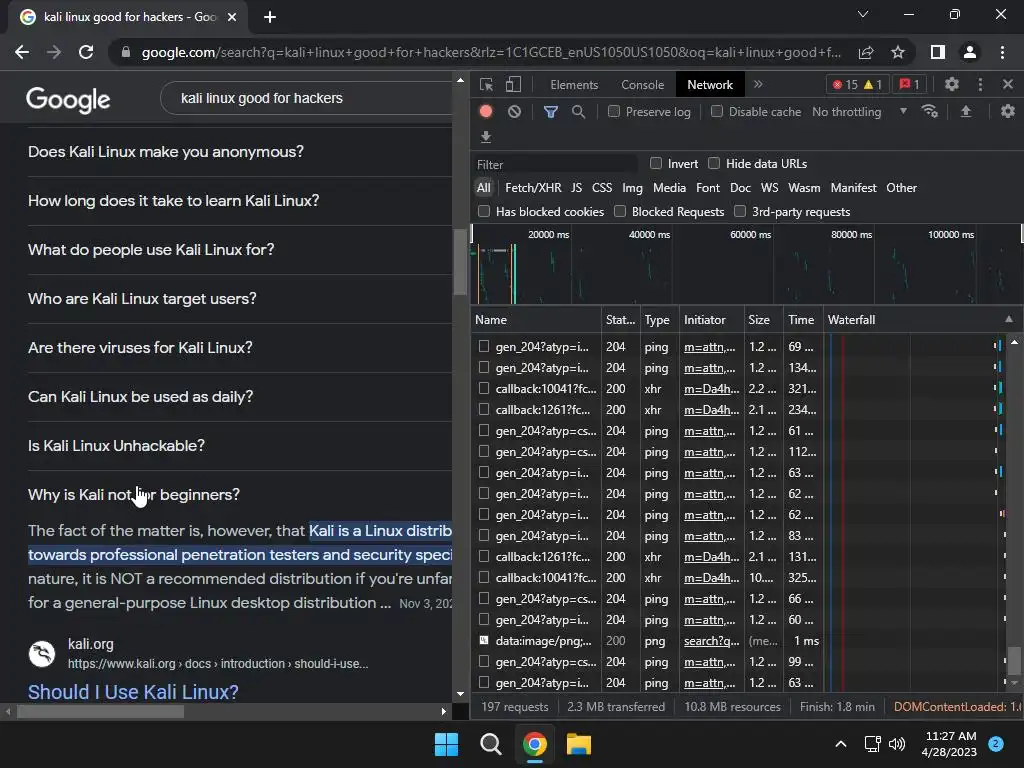Toggle device toolbar icon in DevTools

pyautogui.click(x=513, y=85)
